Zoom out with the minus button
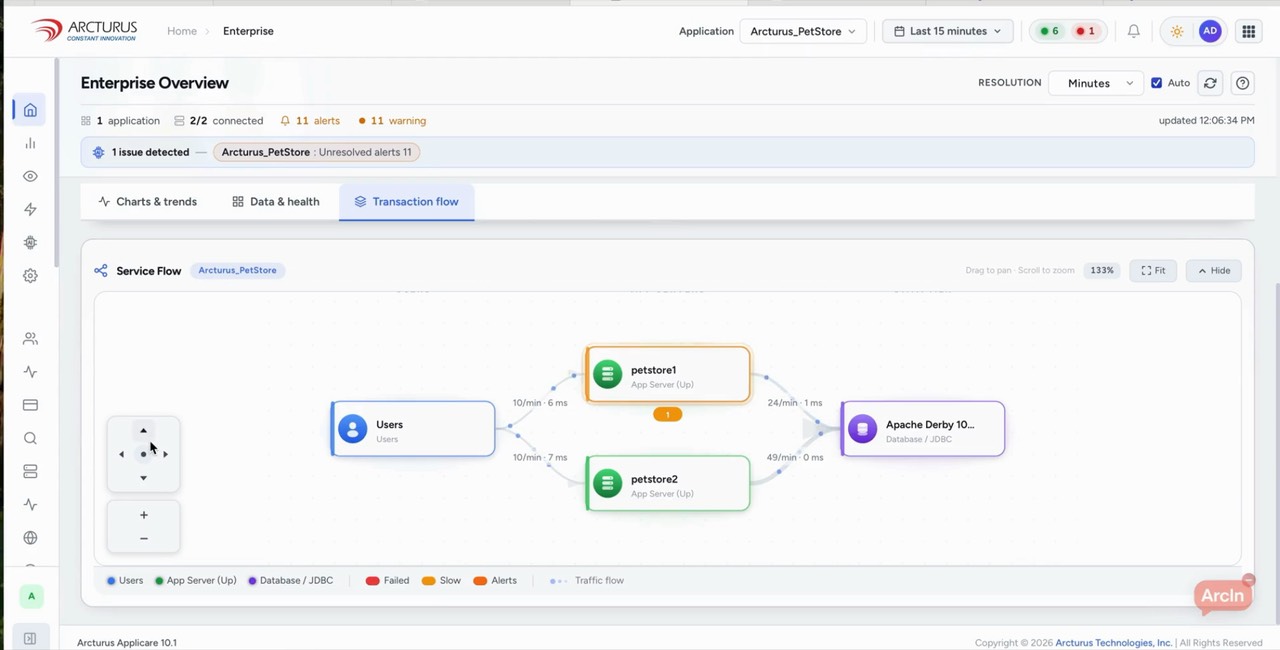Viewport: 1280px width, 650px height. pos(143,539)
